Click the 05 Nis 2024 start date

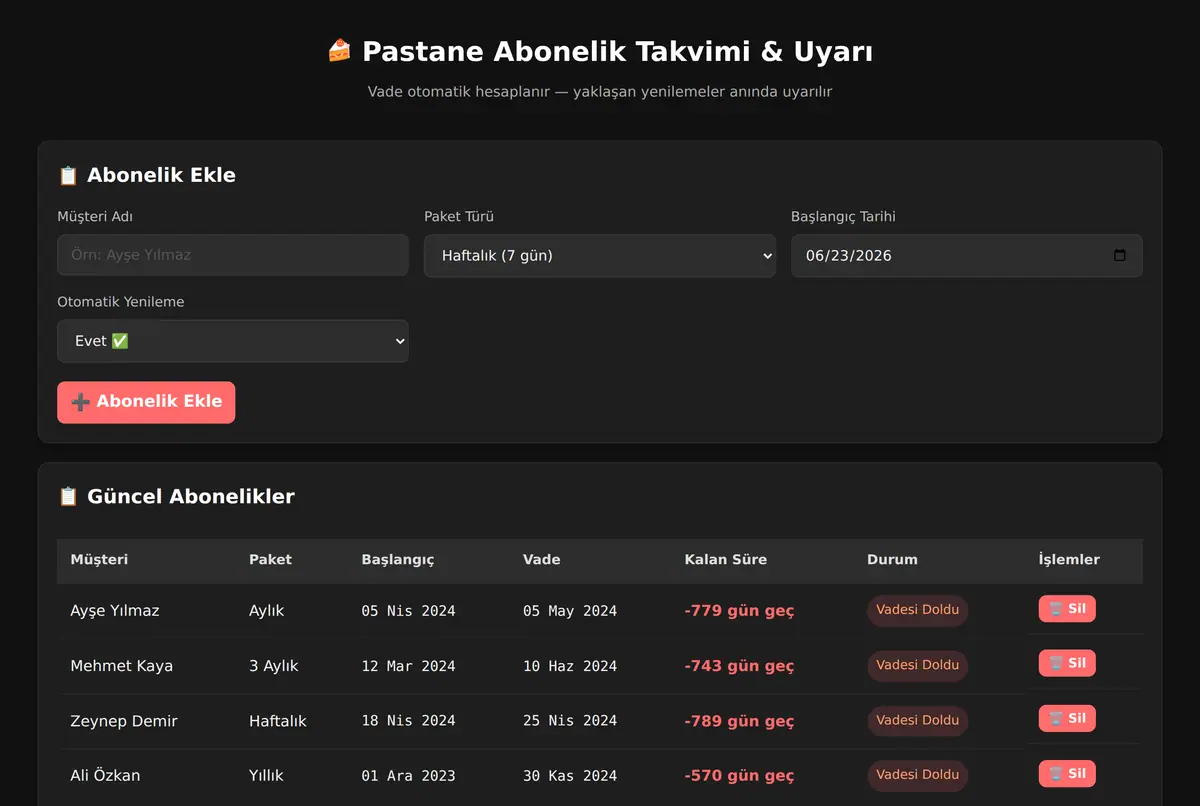pos(408,611)
